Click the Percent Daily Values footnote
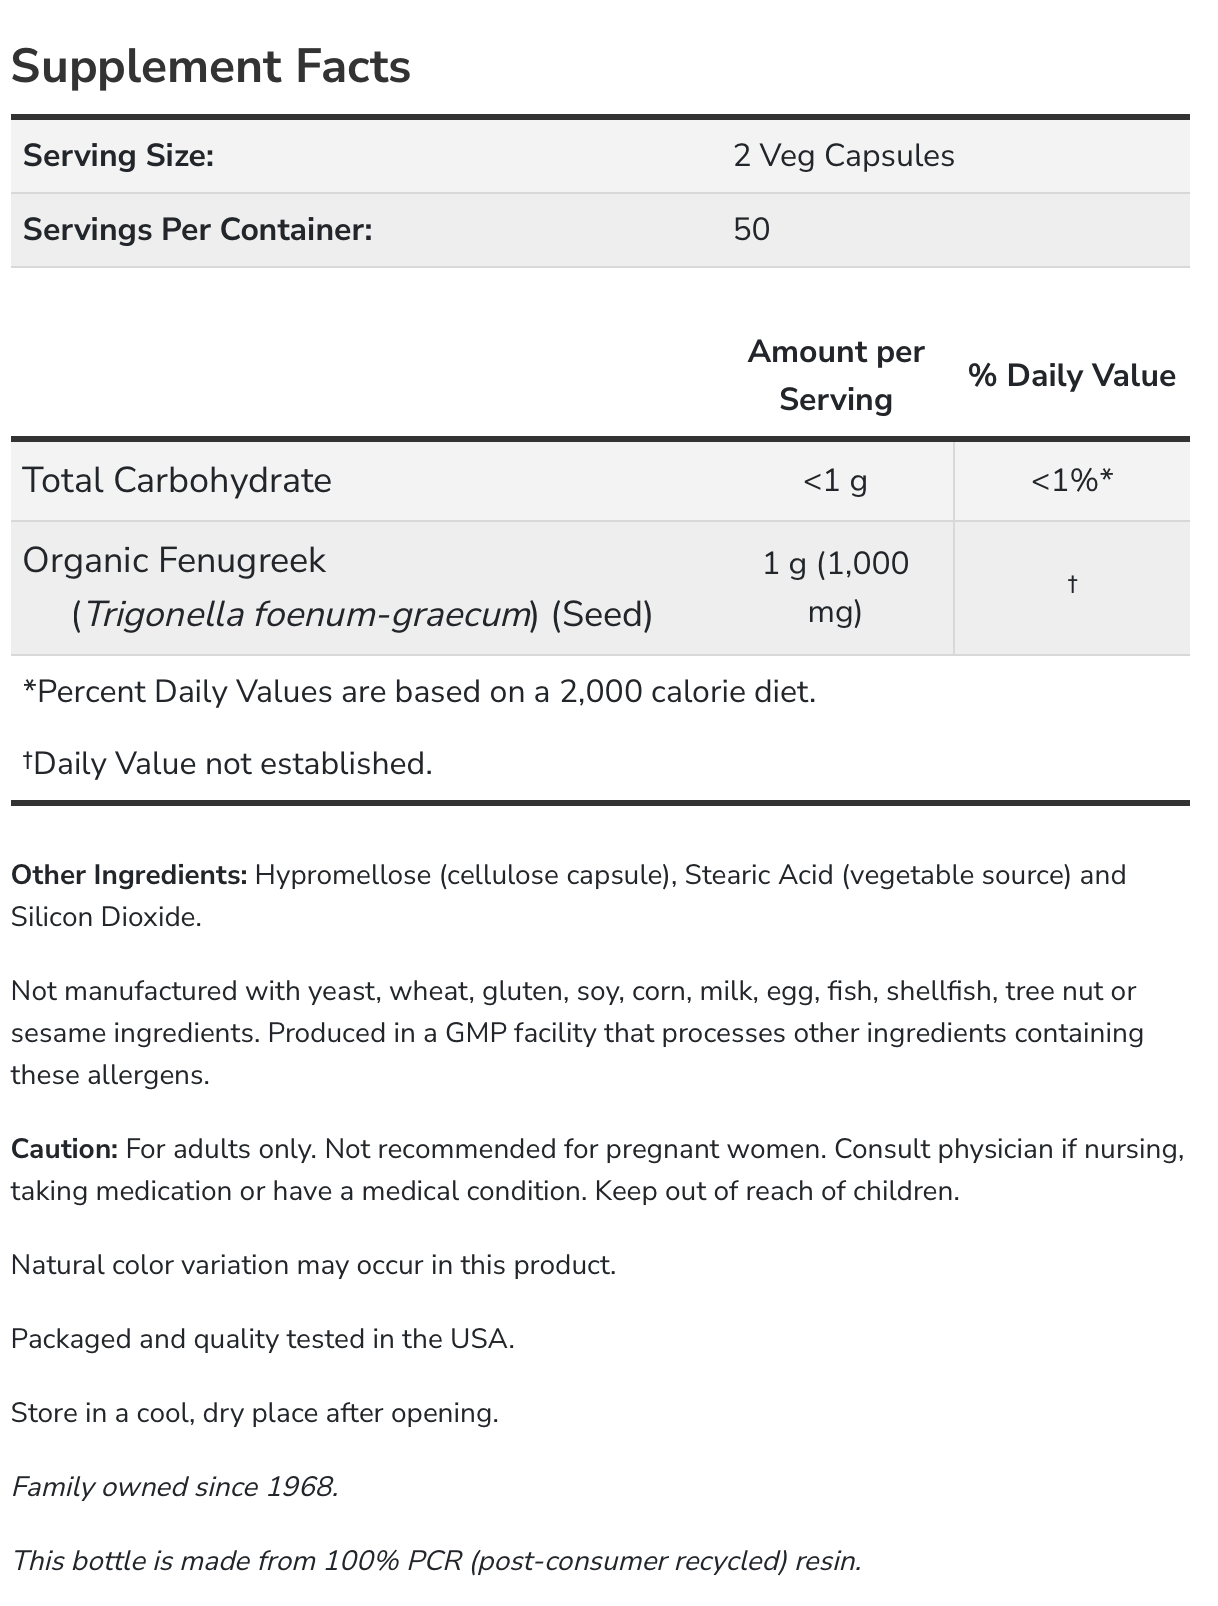 [x=419, y=692]
